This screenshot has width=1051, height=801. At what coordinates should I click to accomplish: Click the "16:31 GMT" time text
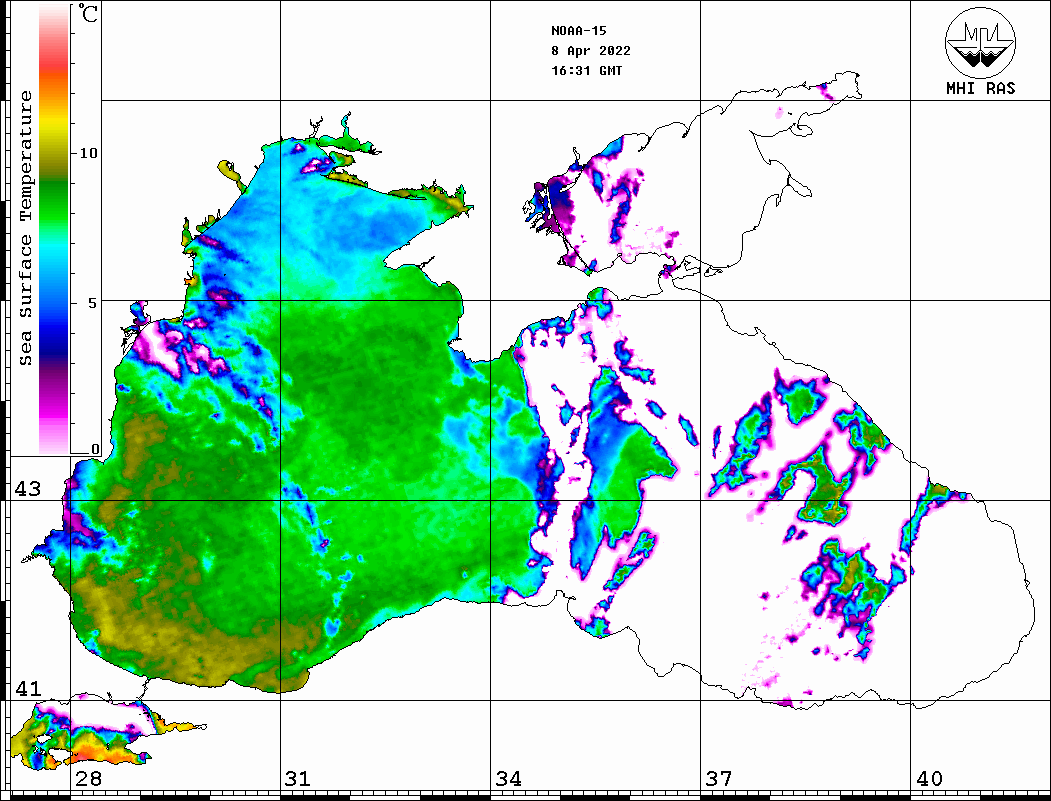(586, 70)
